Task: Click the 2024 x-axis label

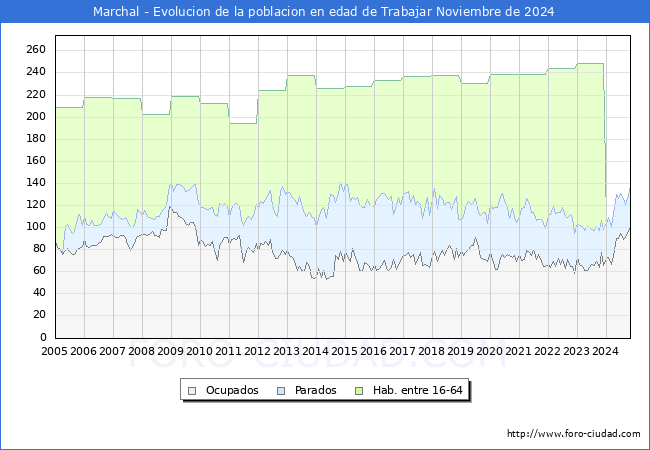Action: (606, 351)
